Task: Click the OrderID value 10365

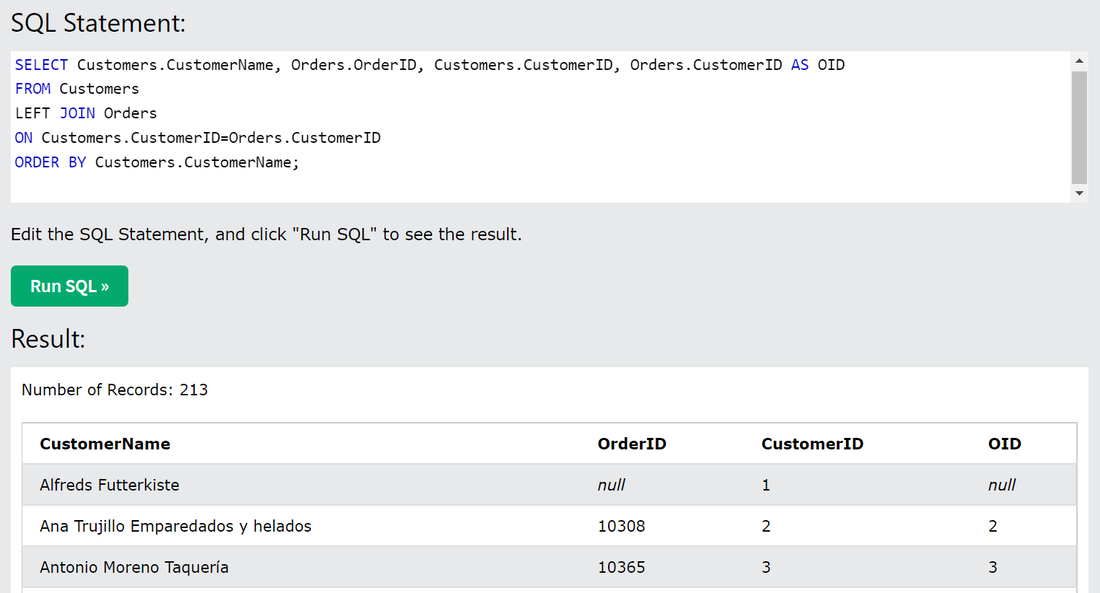Action: (621, 567)
